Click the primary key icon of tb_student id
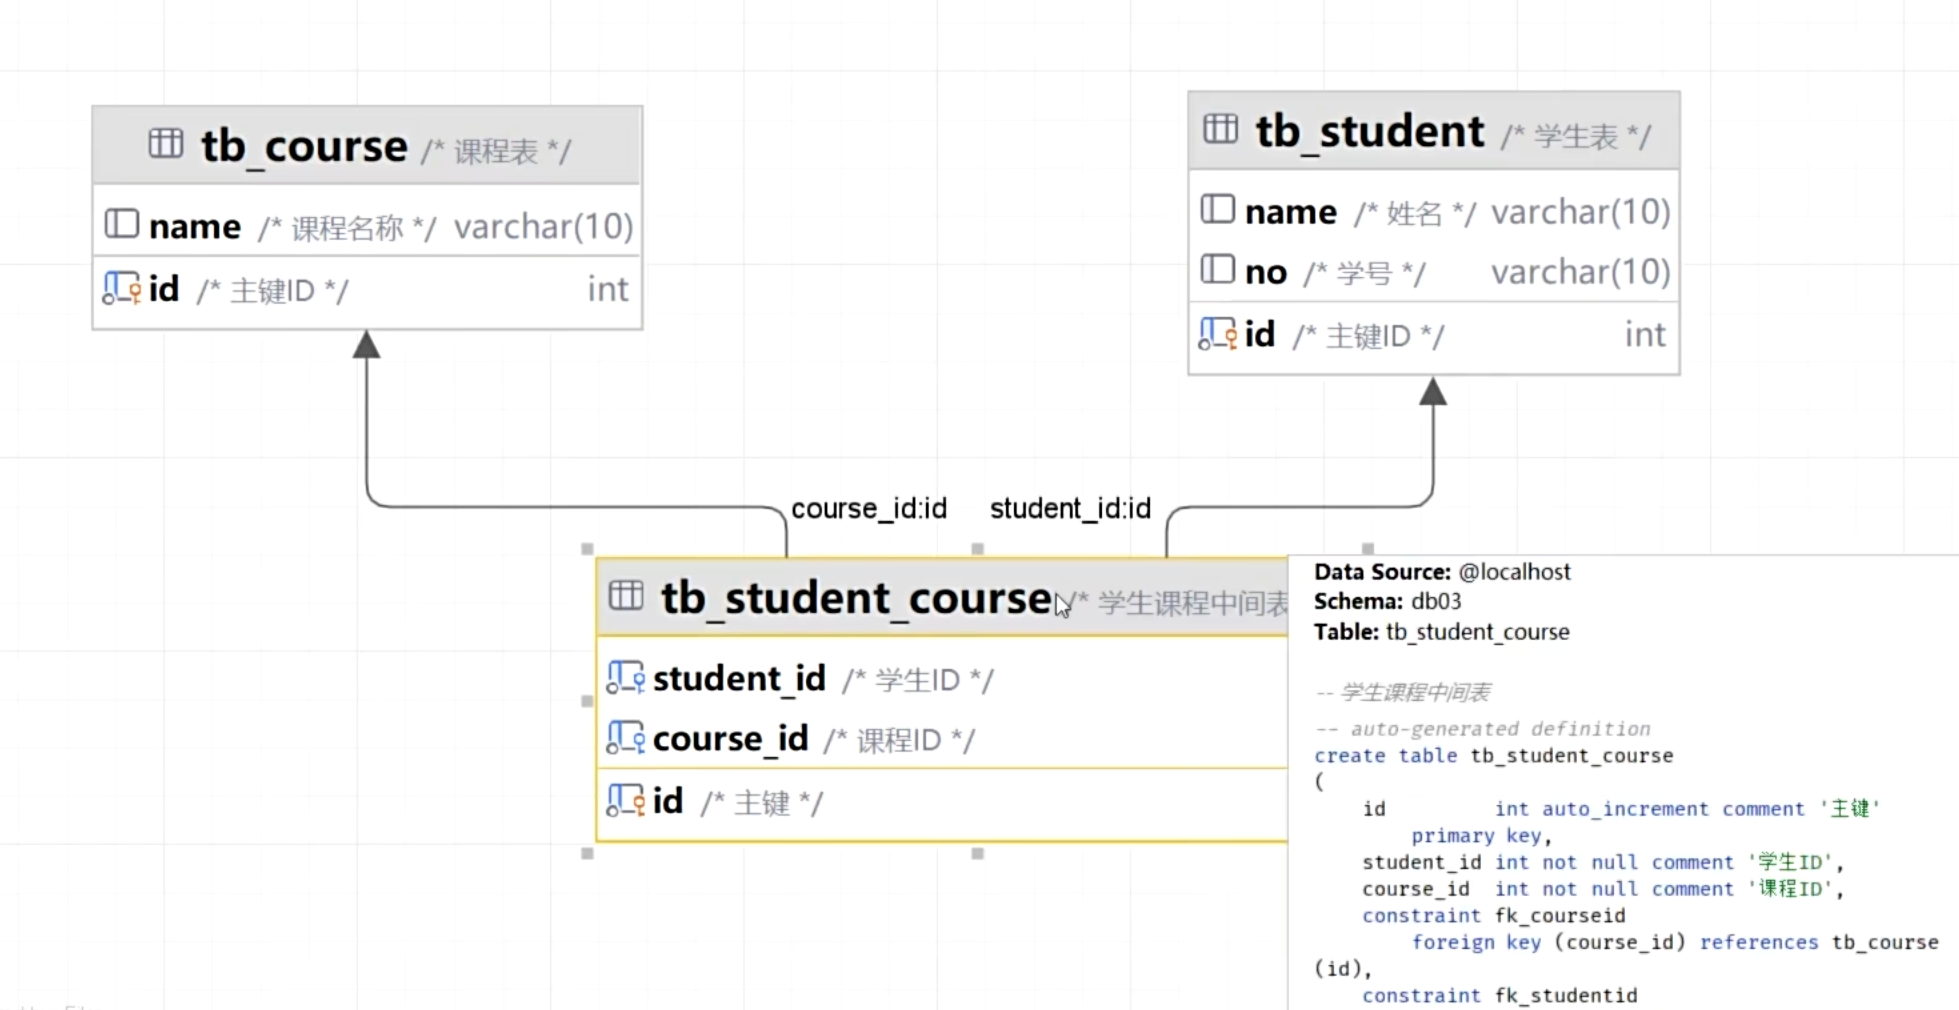The width and height of the screenshot is (1959, 1010). [1217, 334]
